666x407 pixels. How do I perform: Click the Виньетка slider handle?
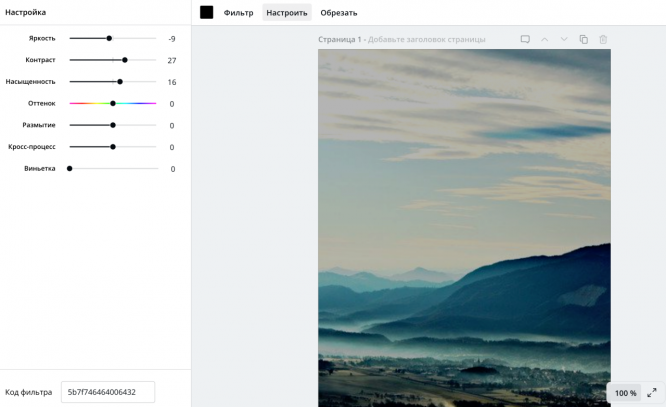(x=70, y=168)
